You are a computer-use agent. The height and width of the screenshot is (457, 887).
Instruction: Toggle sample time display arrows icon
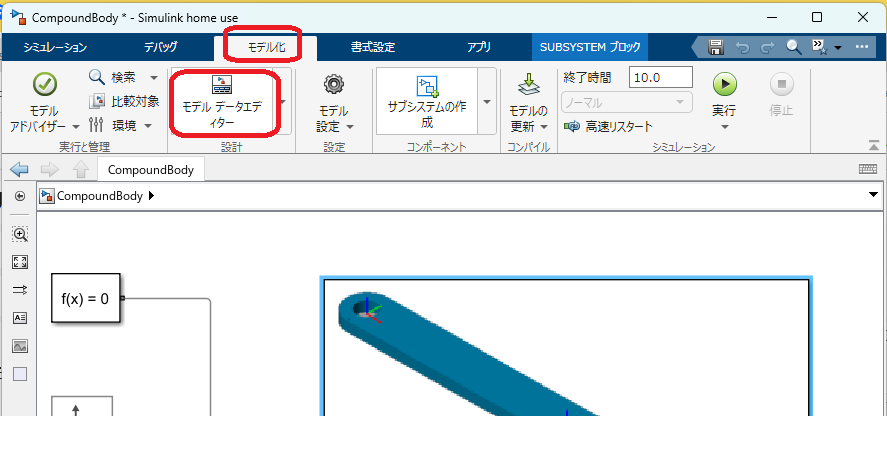tap(20, 290)
